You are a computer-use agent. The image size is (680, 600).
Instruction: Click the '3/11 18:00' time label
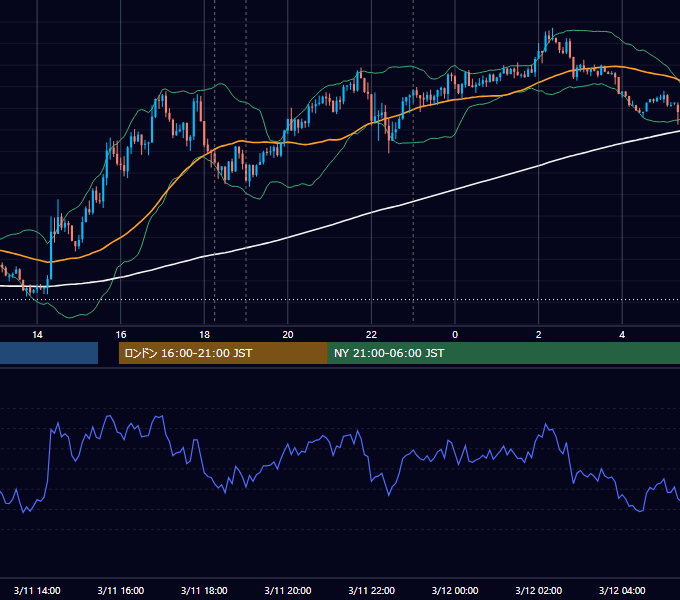point(204,590)
